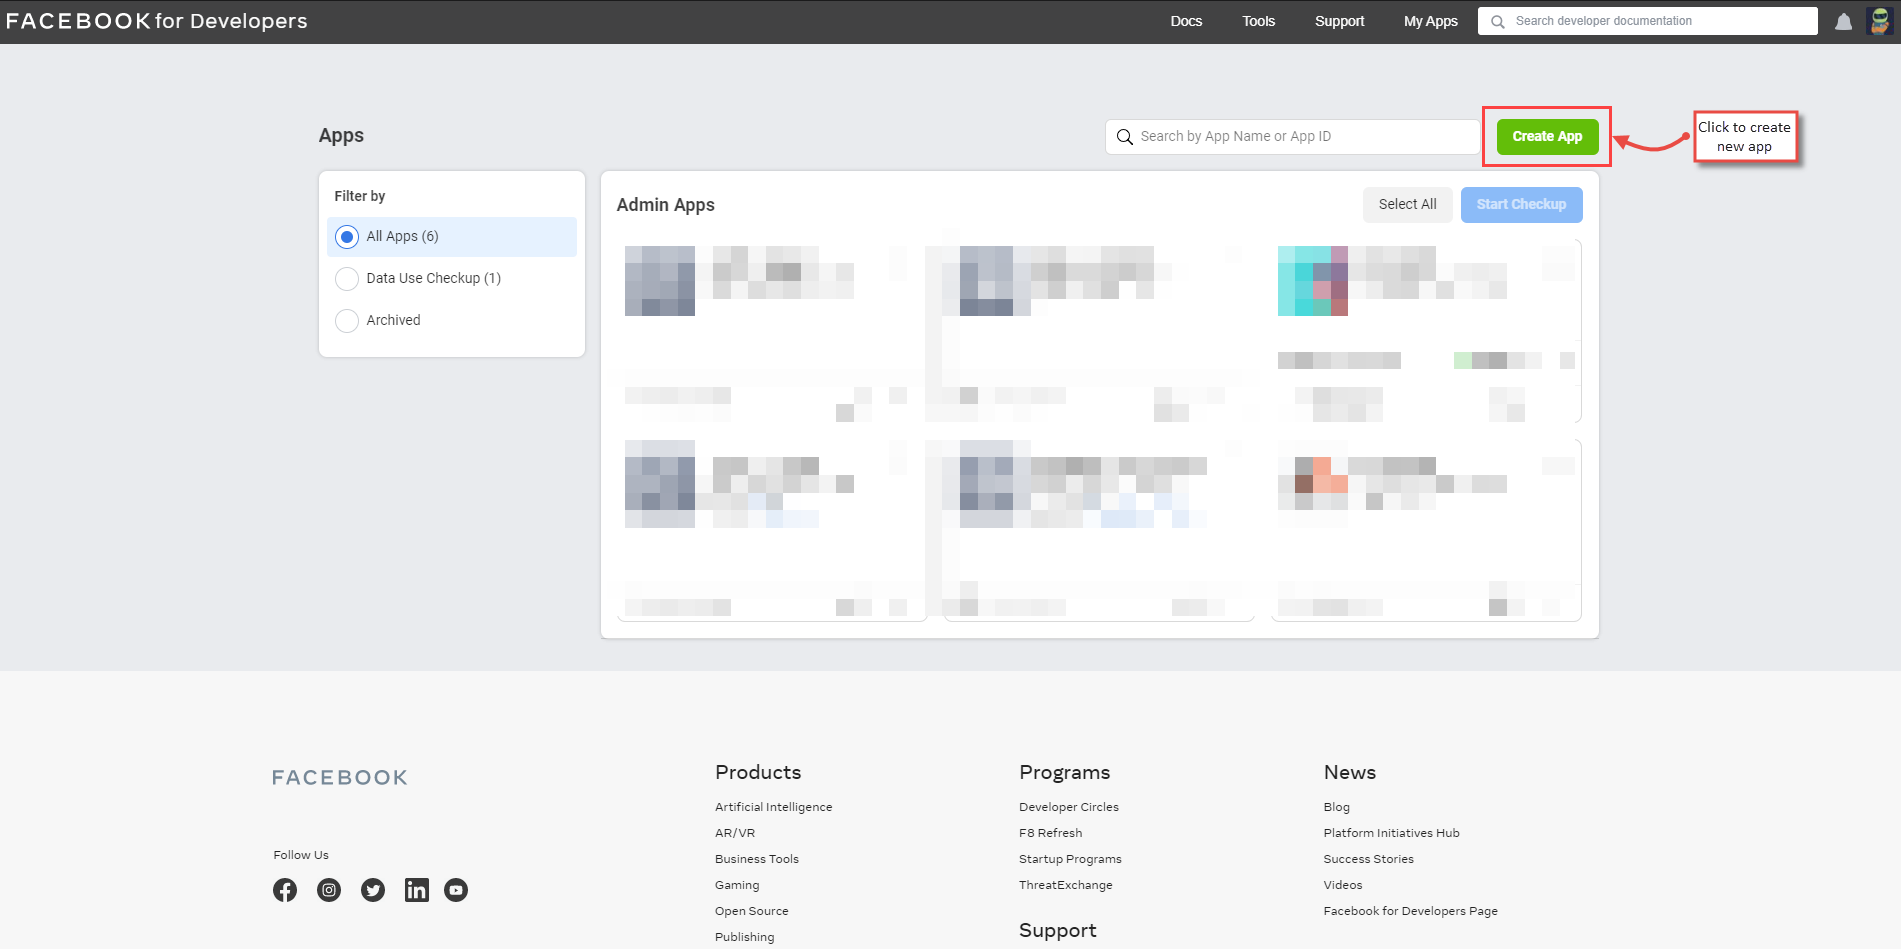Open the Developer Circles link

point(1069,807)
